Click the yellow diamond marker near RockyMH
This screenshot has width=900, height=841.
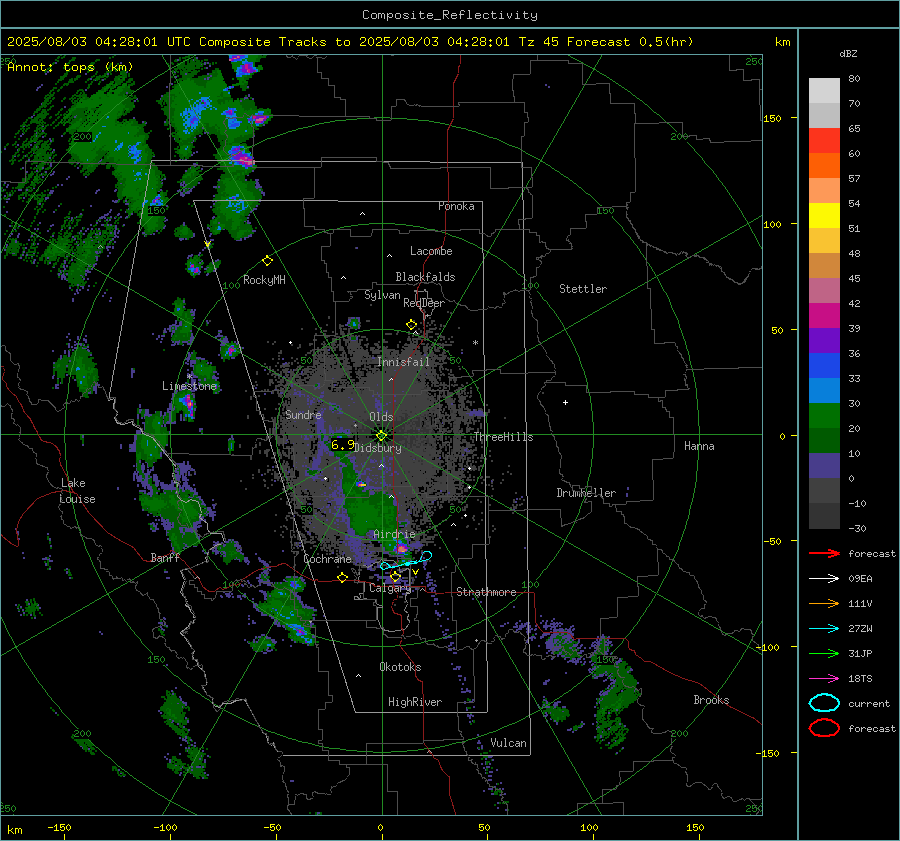[267, 261]
